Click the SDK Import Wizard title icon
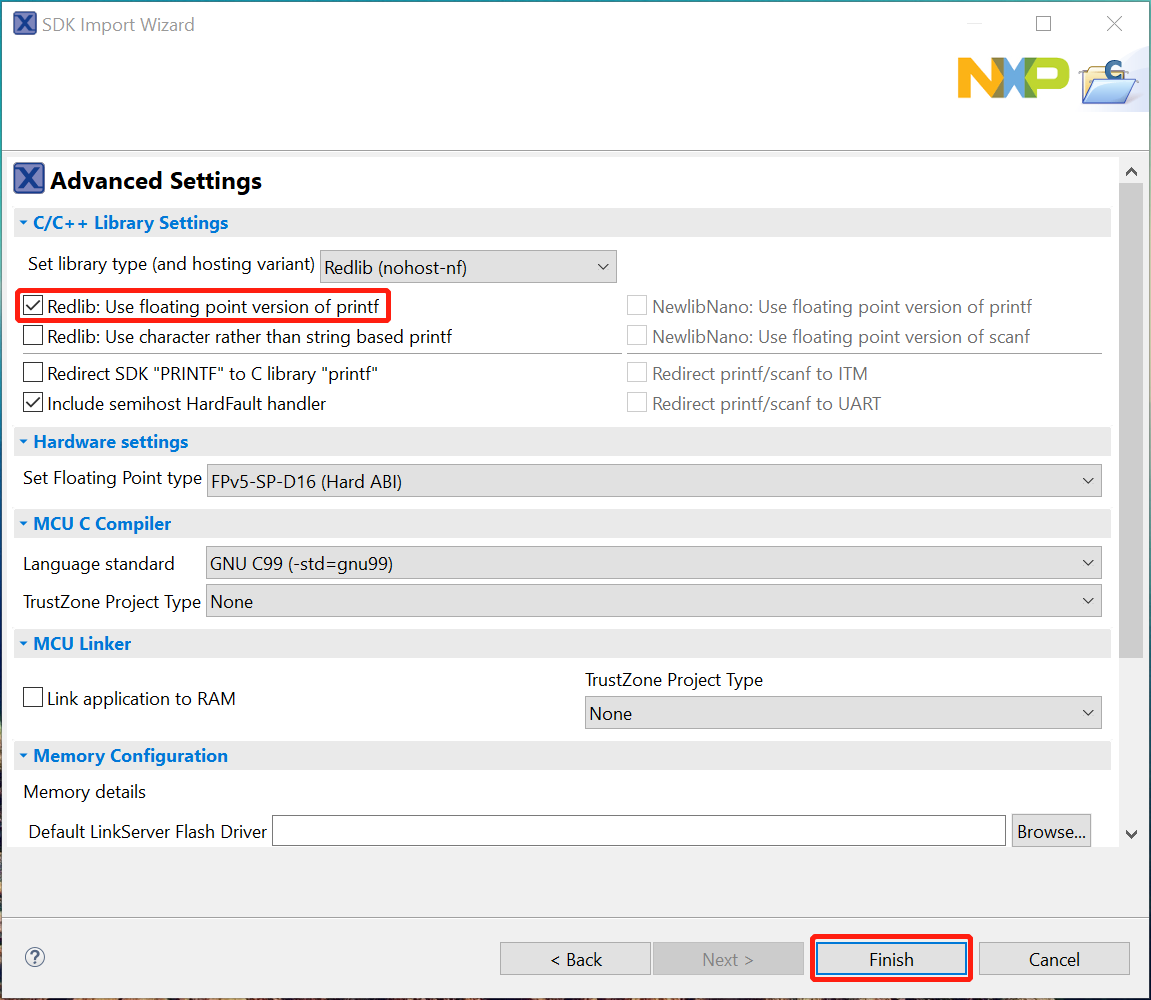The width and height of the screenshot is (1151, 1000). [25, 24]
